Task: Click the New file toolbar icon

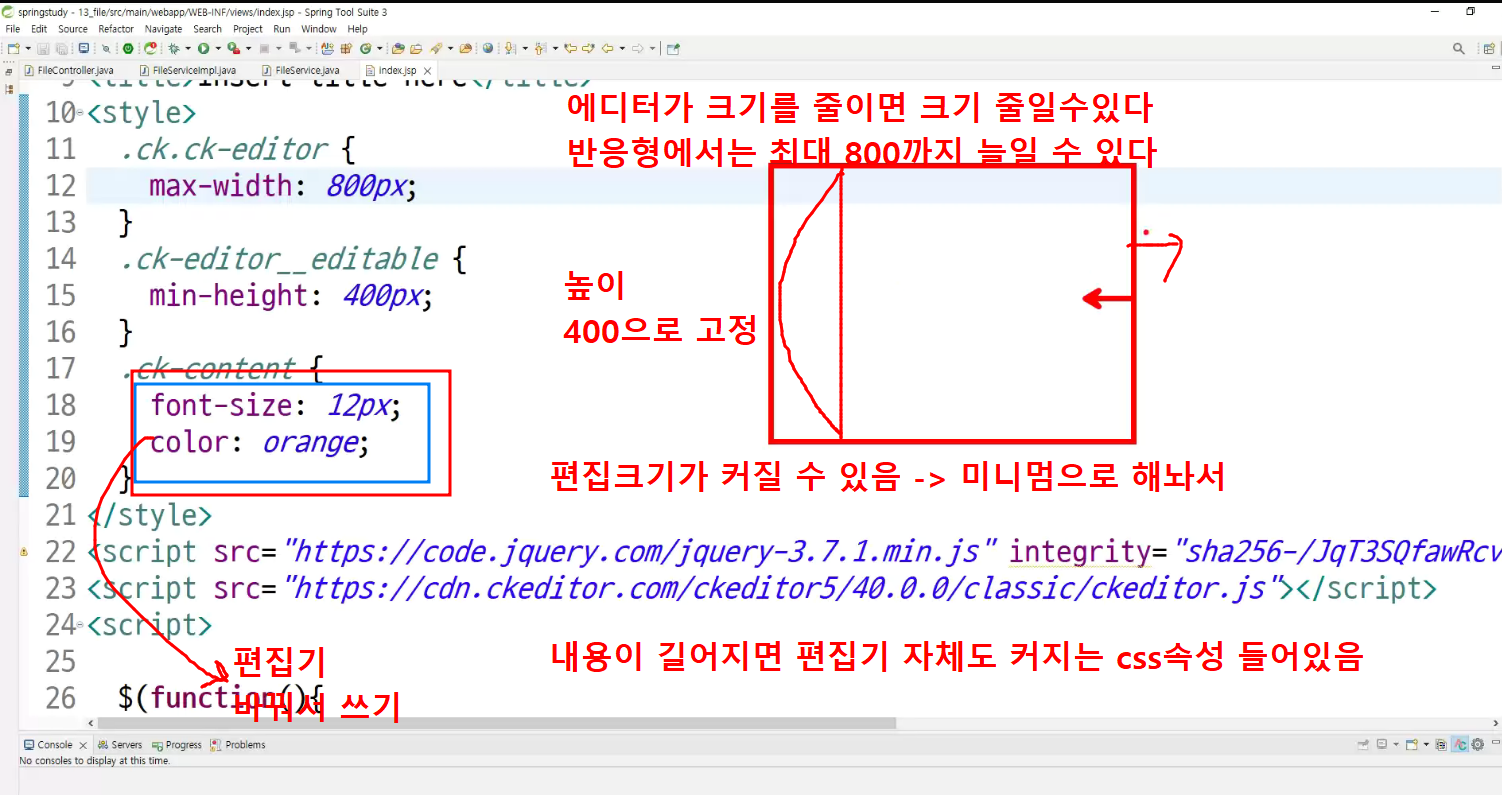Action: click(x=14, y=48)
